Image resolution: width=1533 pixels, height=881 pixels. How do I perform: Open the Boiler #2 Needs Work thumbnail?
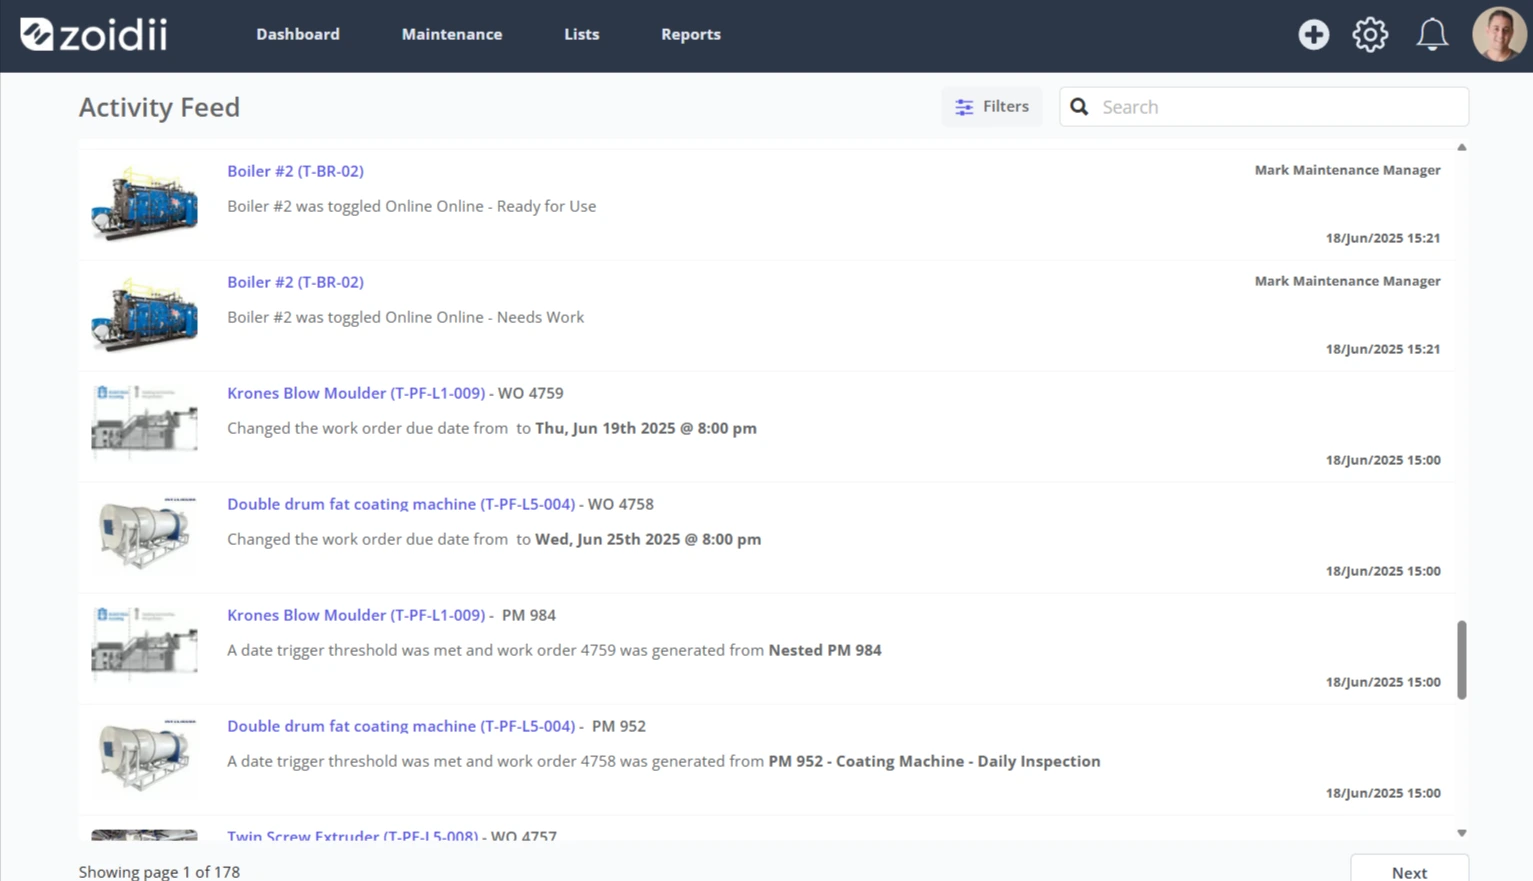144,315
